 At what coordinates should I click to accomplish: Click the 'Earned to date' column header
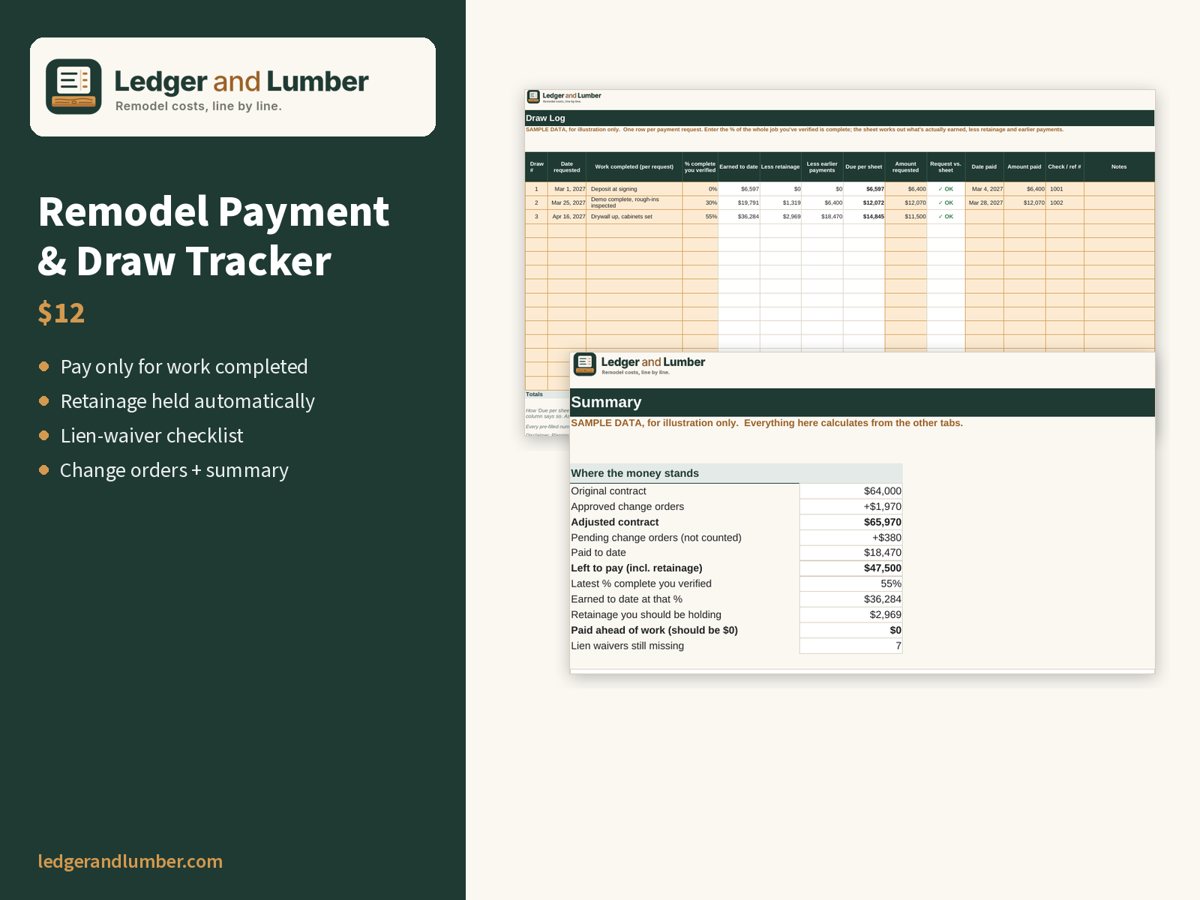coord(739,167)
